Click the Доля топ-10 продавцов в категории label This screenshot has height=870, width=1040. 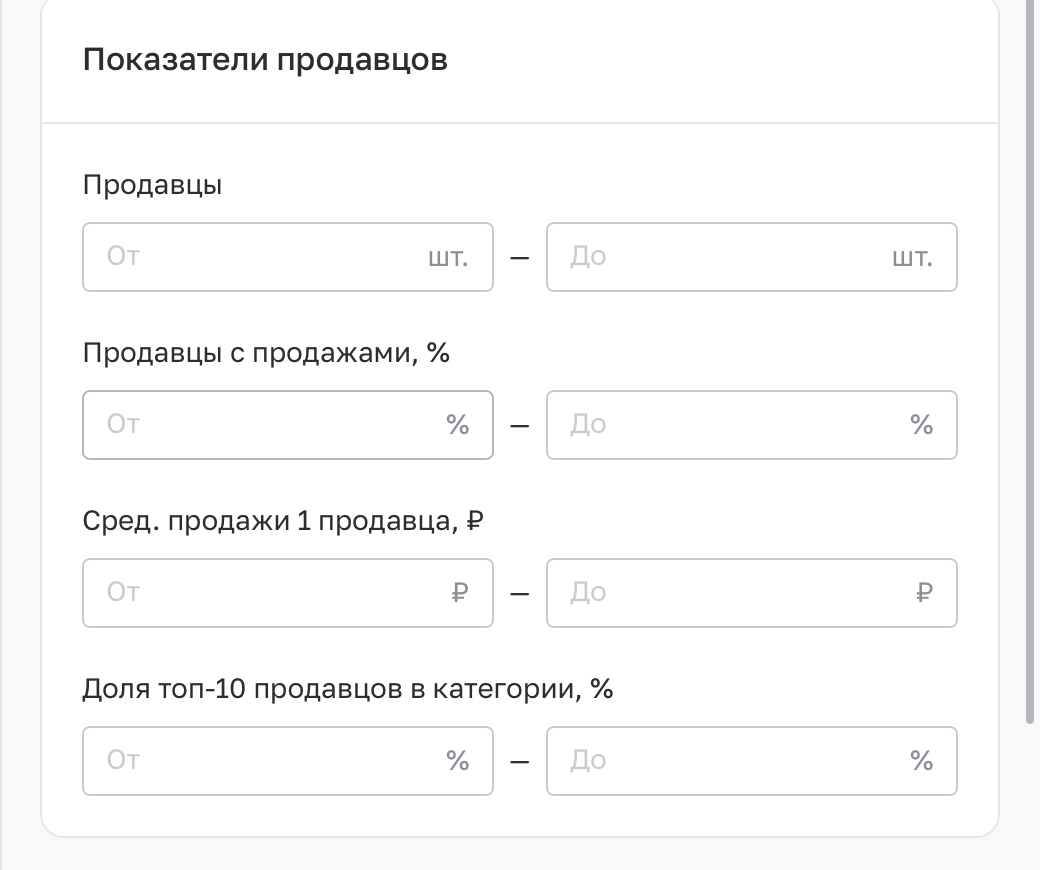tap(348, 688)
